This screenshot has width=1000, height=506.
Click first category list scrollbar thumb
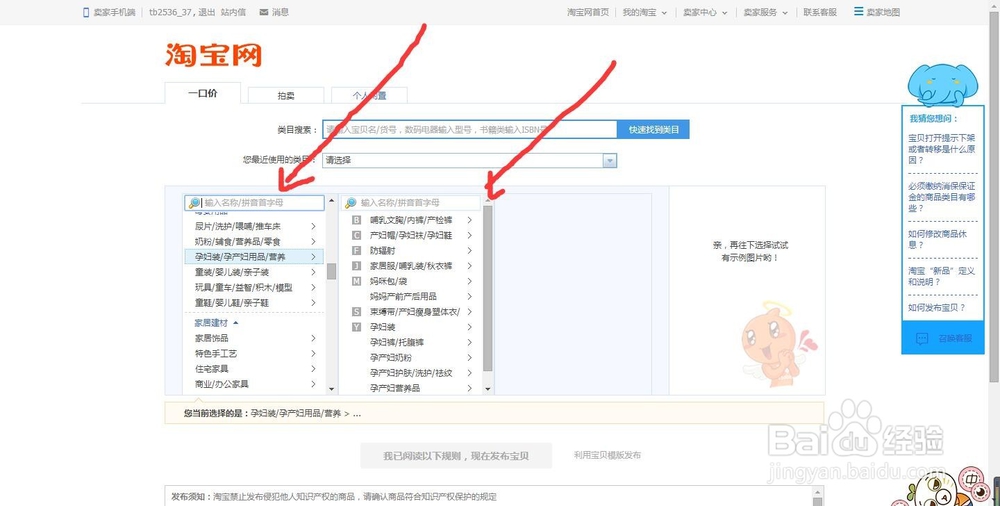[x=332, y=271]
